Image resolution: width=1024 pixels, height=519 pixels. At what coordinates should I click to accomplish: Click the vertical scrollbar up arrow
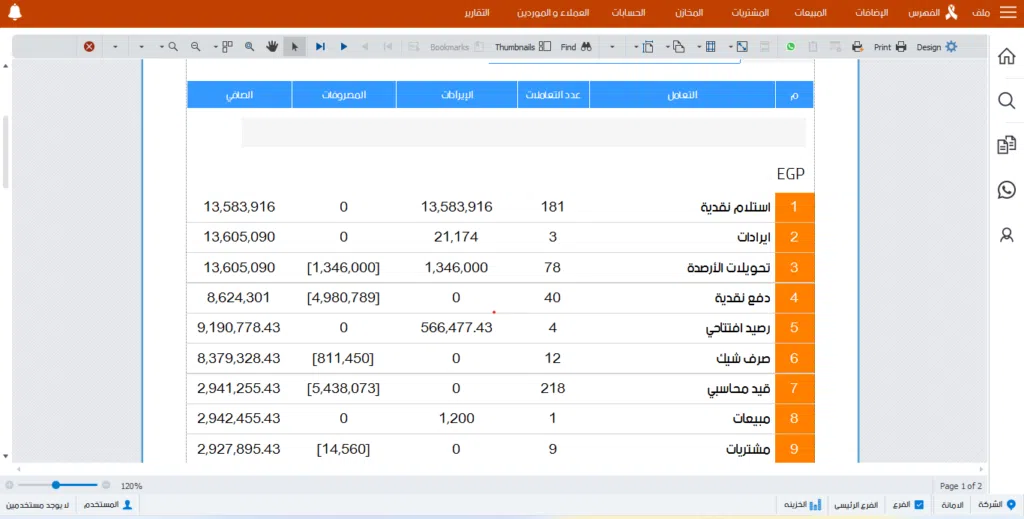click(6, 66)
